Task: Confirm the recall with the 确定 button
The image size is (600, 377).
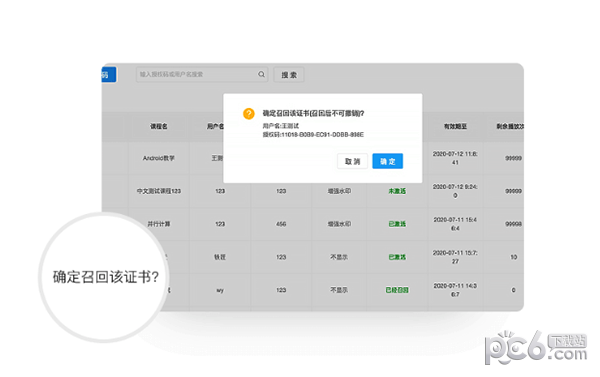Action: (x=388, y=161)
